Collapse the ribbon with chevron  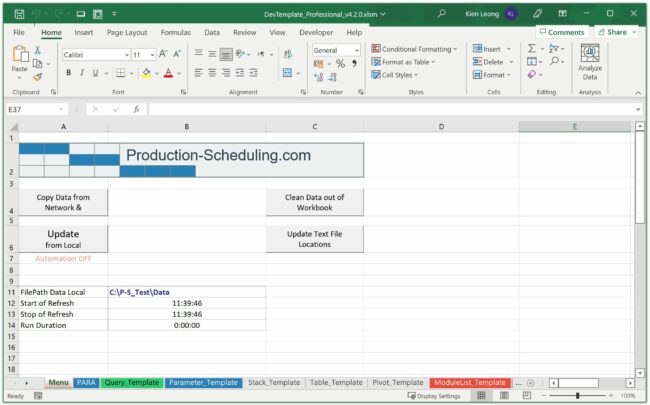pos(638,93)
